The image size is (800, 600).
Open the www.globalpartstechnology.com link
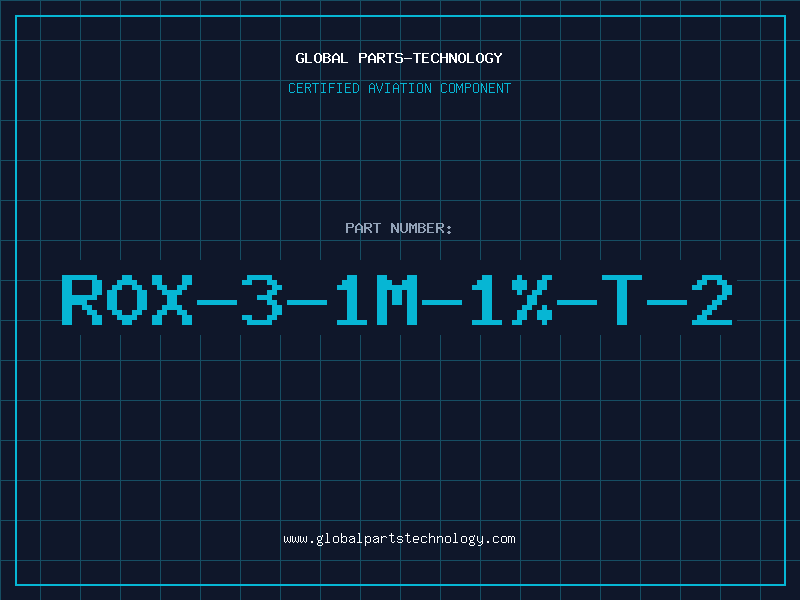pyautogui.click(x=399, y=539)
